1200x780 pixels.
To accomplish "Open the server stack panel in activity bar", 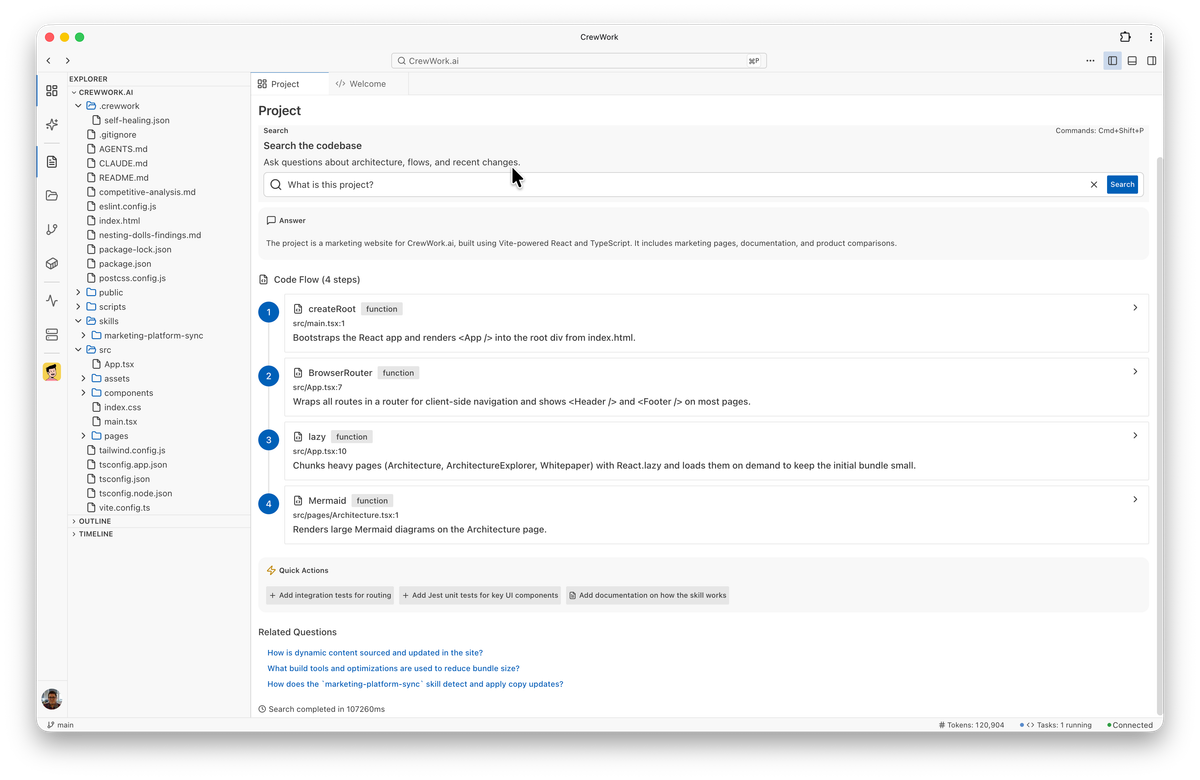I will tap(52, 335).
